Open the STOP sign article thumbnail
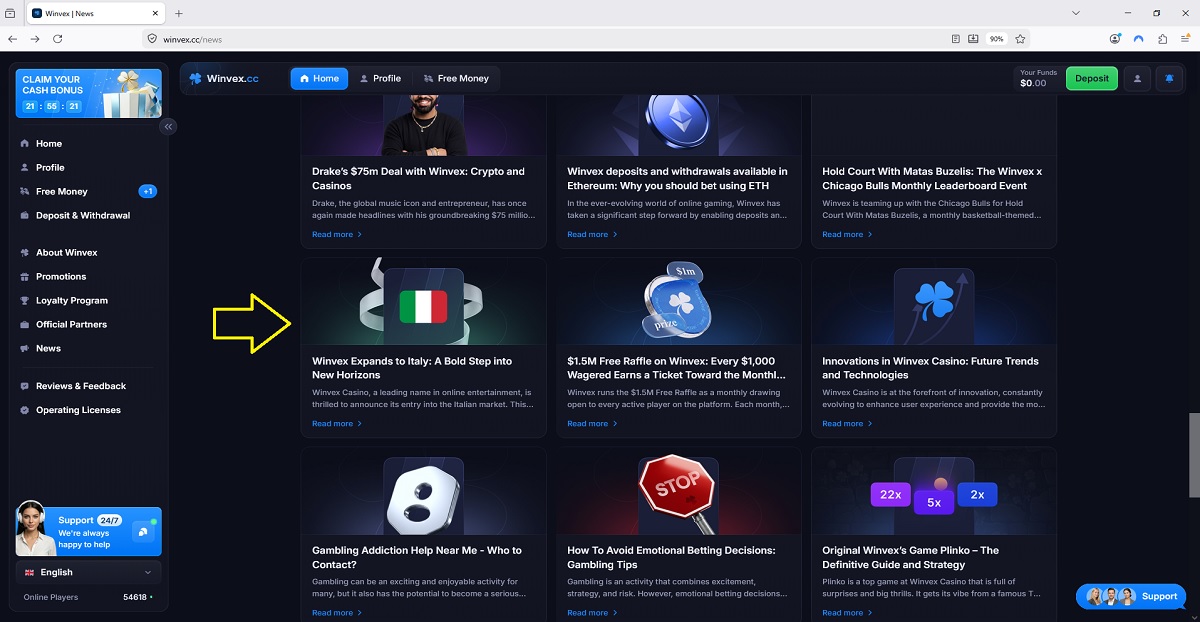Viewport: 1200px width, 622px height. point(679,491)
